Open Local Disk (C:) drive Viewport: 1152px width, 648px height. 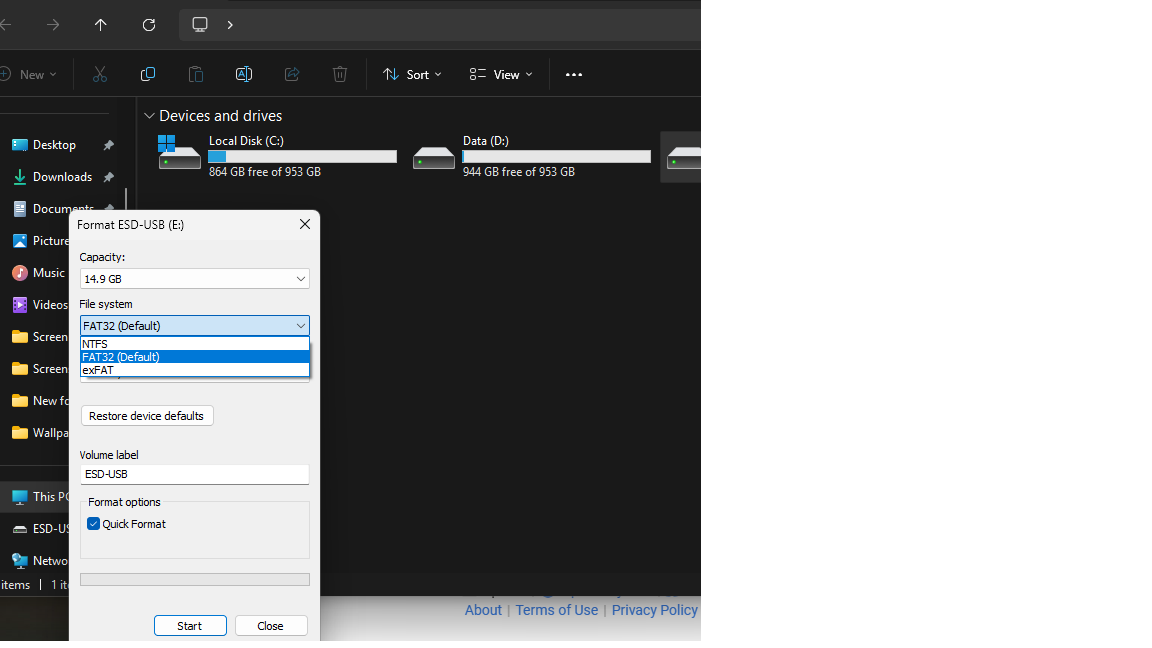(x=277, y=156)
